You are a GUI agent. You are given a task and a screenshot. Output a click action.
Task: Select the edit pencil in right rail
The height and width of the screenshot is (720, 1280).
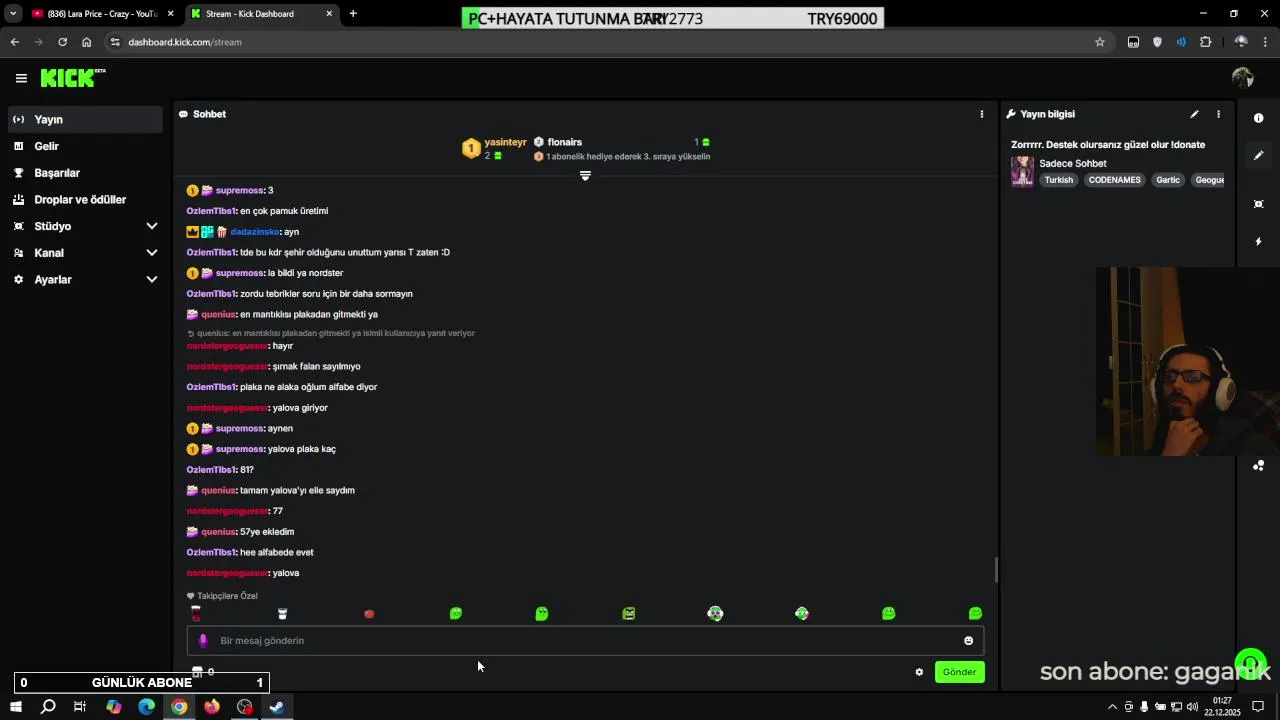1259,155
